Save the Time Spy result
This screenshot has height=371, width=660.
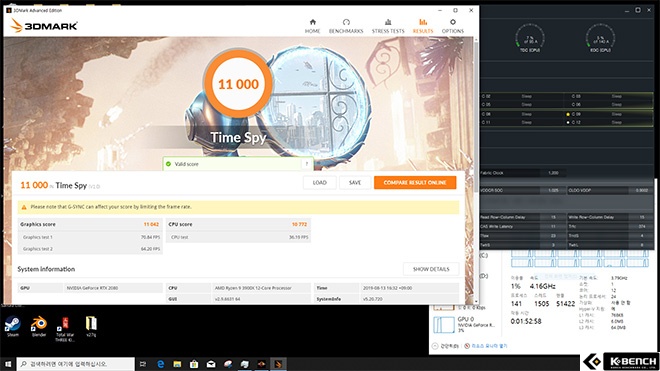click(355, 182)
